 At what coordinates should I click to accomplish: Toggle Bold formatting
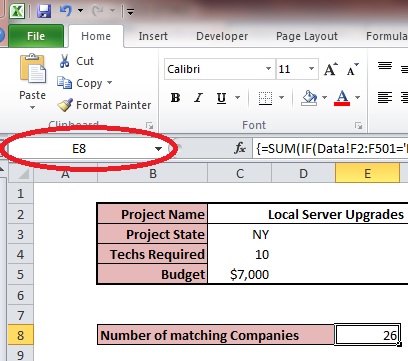pos(175,98)
